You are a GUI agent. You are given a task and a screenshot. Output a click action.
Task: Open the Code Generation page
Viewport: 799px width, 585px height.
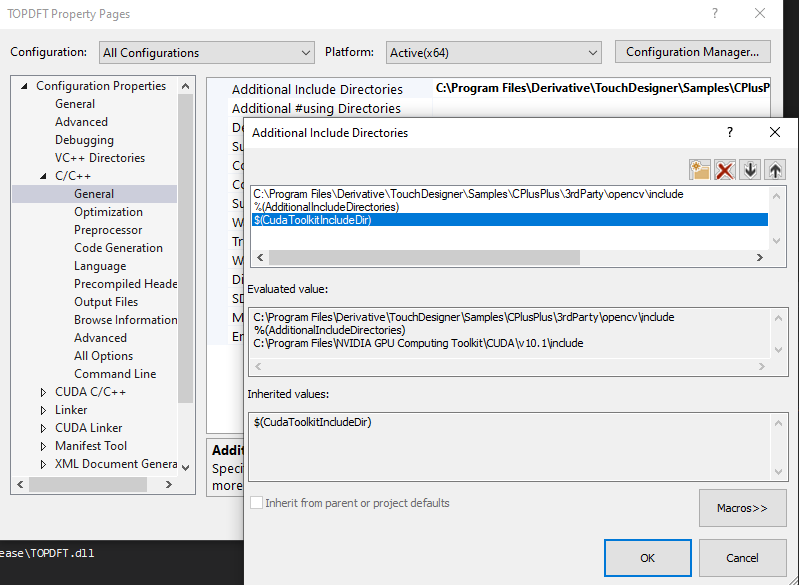pyautogui.click(x=118, y=248)
